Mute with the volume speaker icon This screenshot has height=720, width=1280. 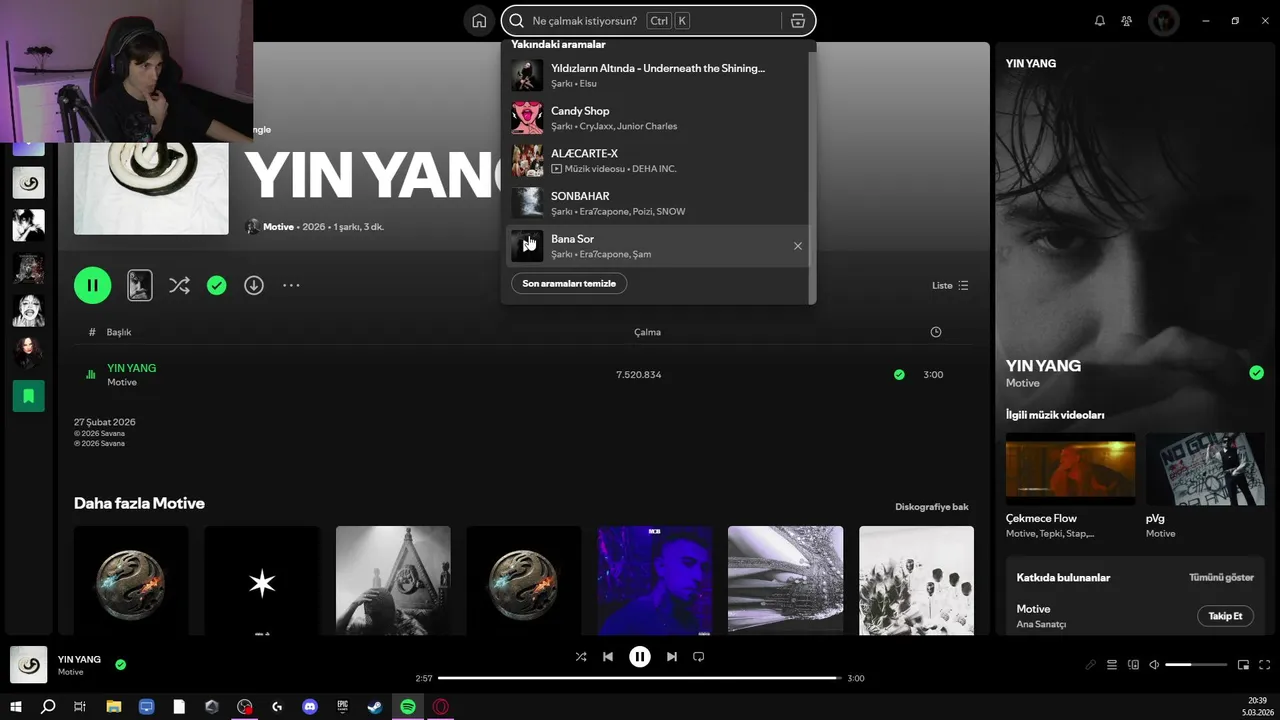[1154, 665]
